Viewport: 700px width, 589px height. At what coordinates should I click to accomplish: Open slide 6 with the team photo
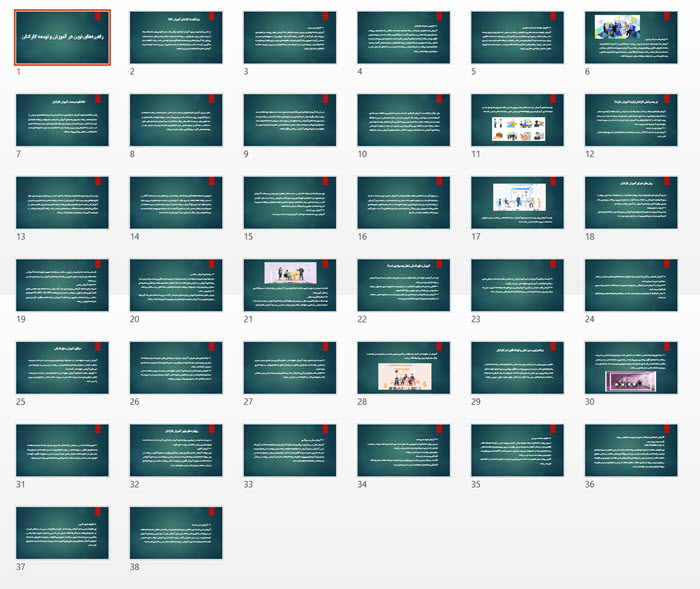coord(631,38)
